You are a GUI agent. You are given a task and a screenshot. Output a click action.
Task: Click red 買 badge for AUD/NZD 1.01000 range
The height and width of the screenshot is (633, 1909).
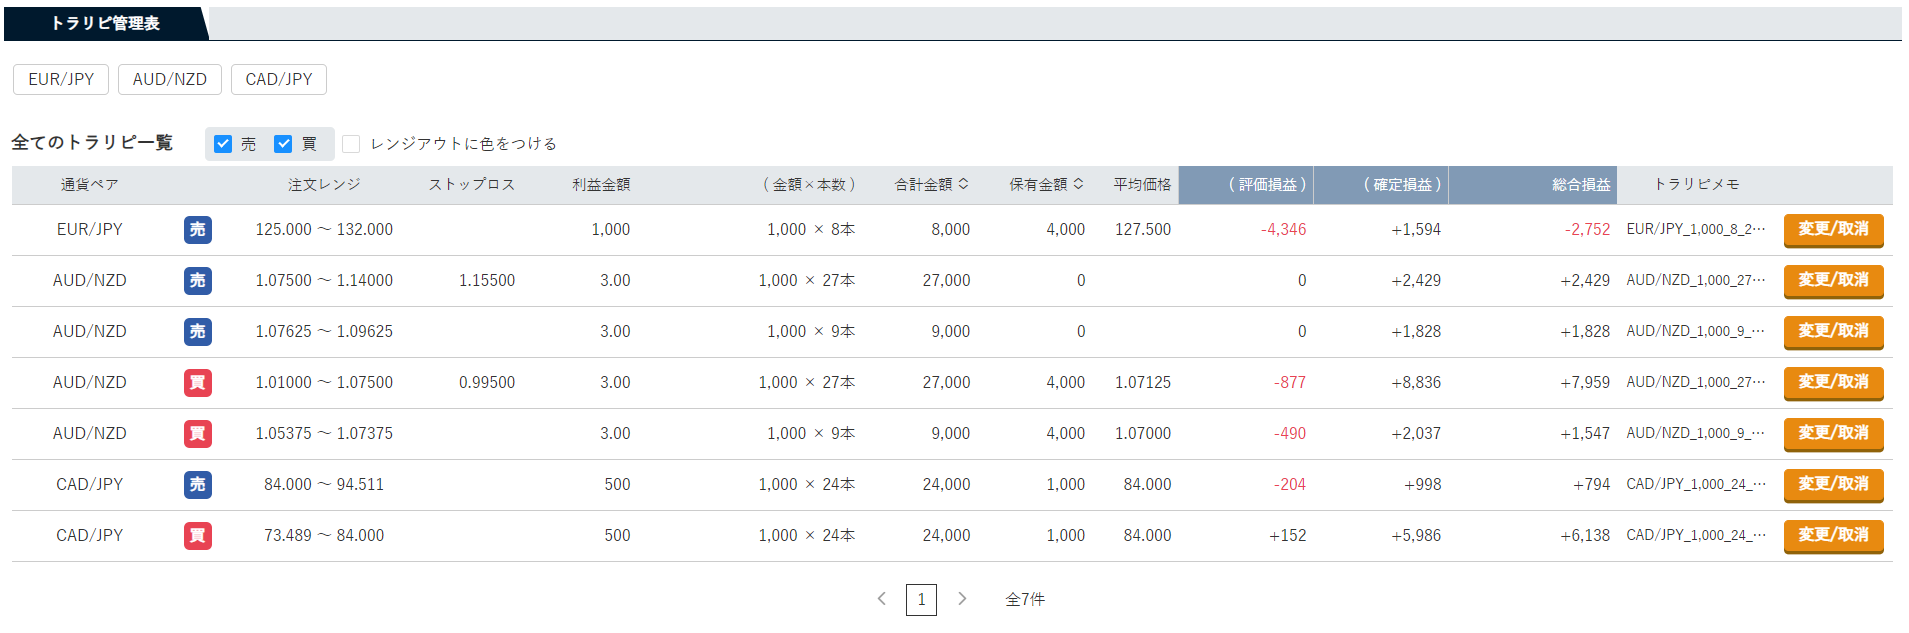coord(198,383)
